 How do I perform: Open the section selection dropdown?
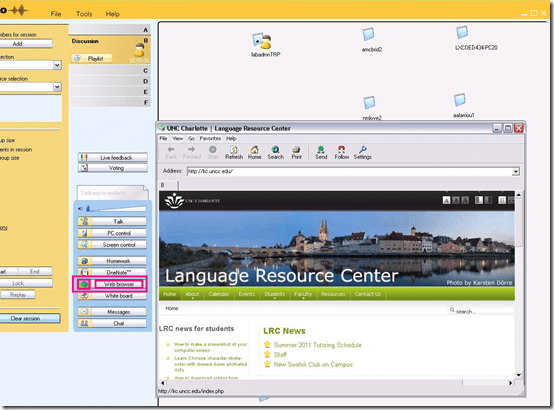tap(57, 65)
